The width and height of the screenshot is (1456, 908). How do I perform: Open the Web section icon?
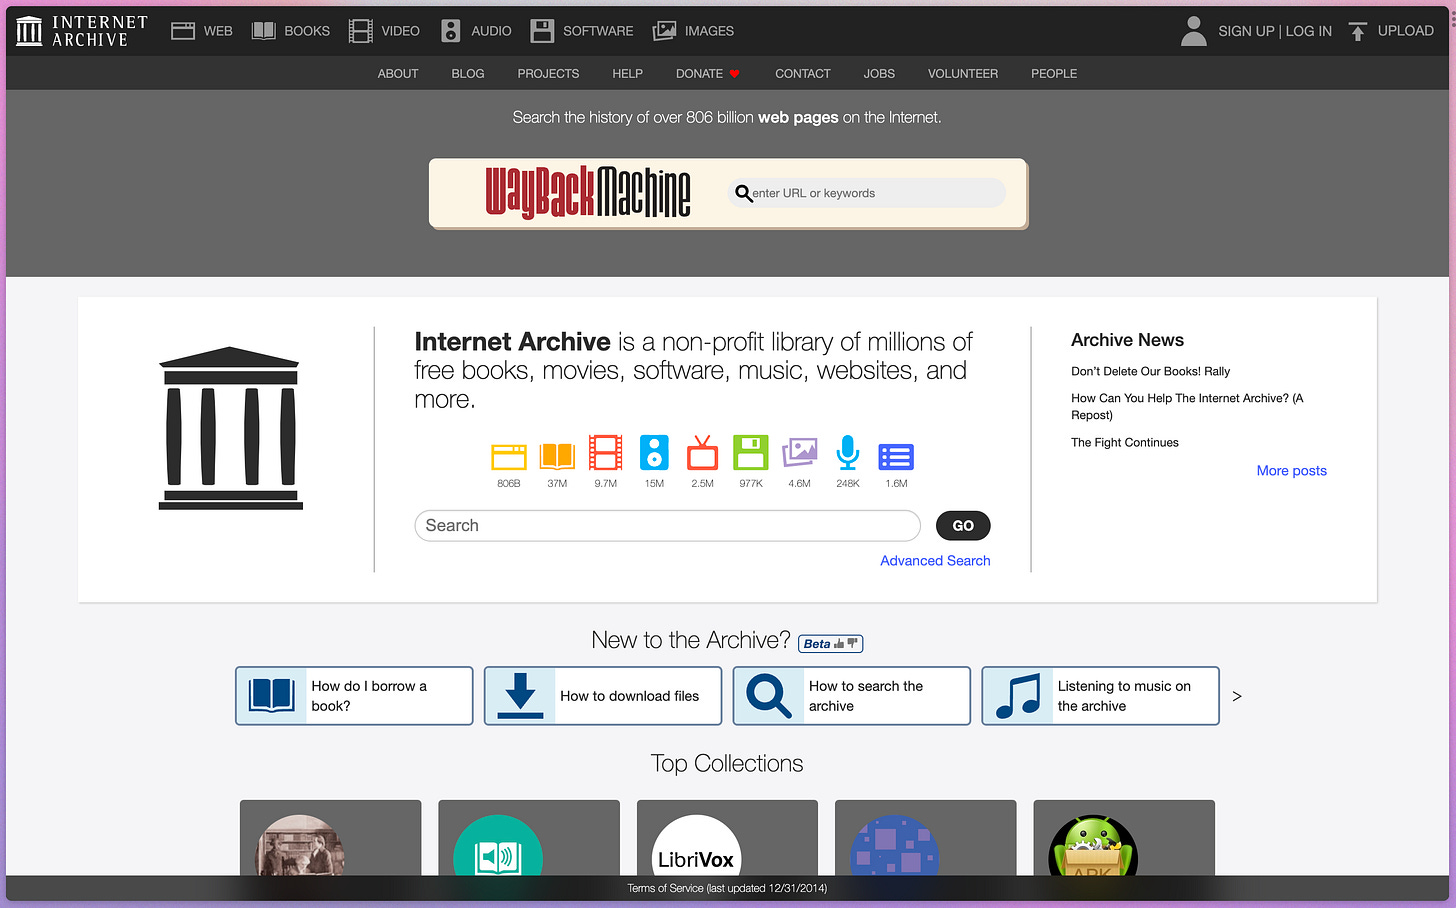click(x=183, y=31)
